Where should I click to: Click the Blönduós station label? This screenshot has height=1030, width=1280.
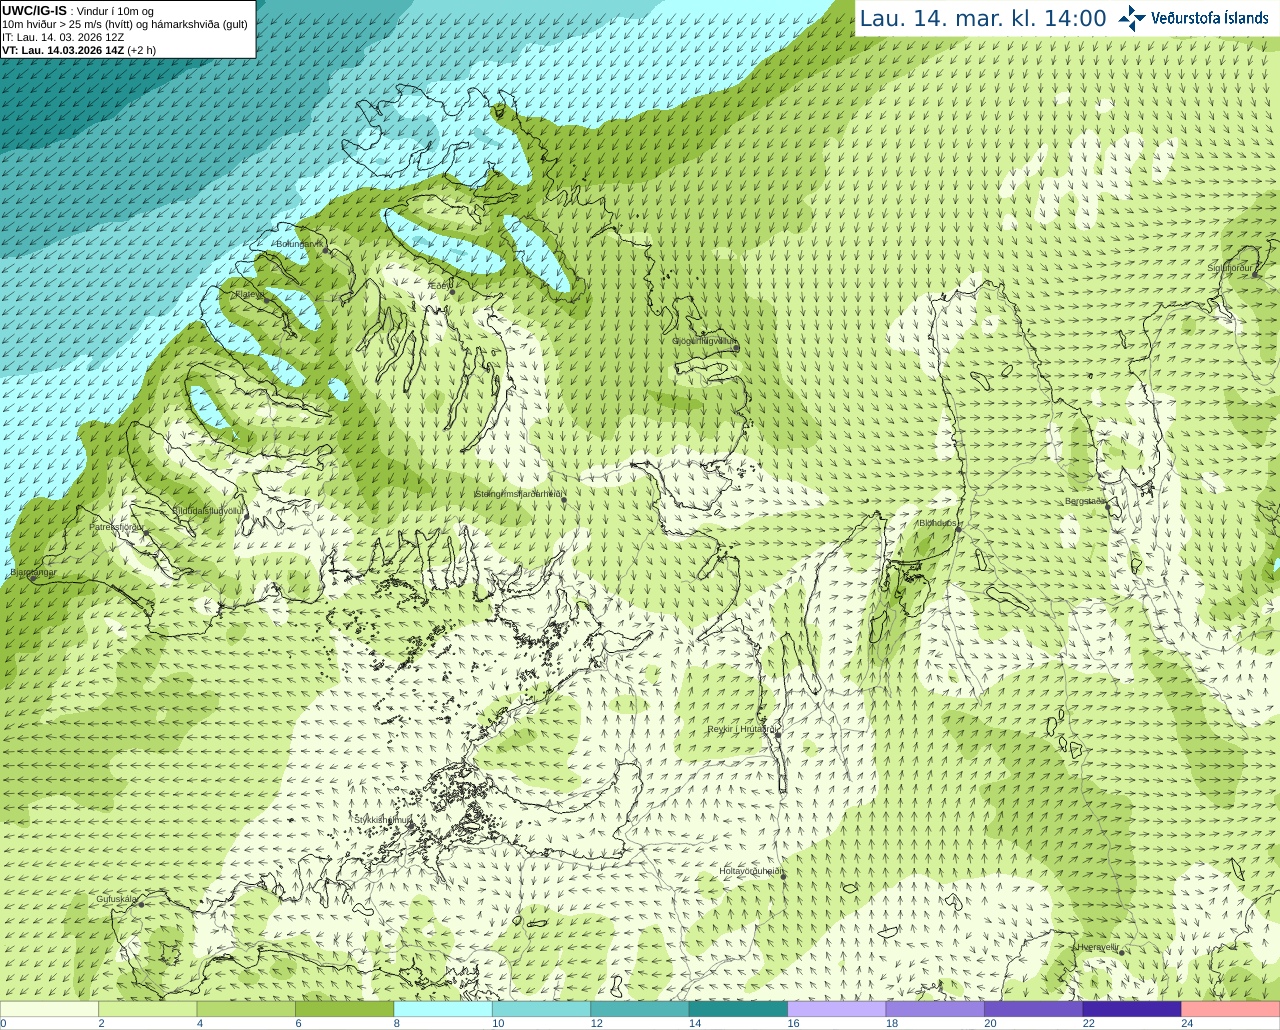coord(938,523)
